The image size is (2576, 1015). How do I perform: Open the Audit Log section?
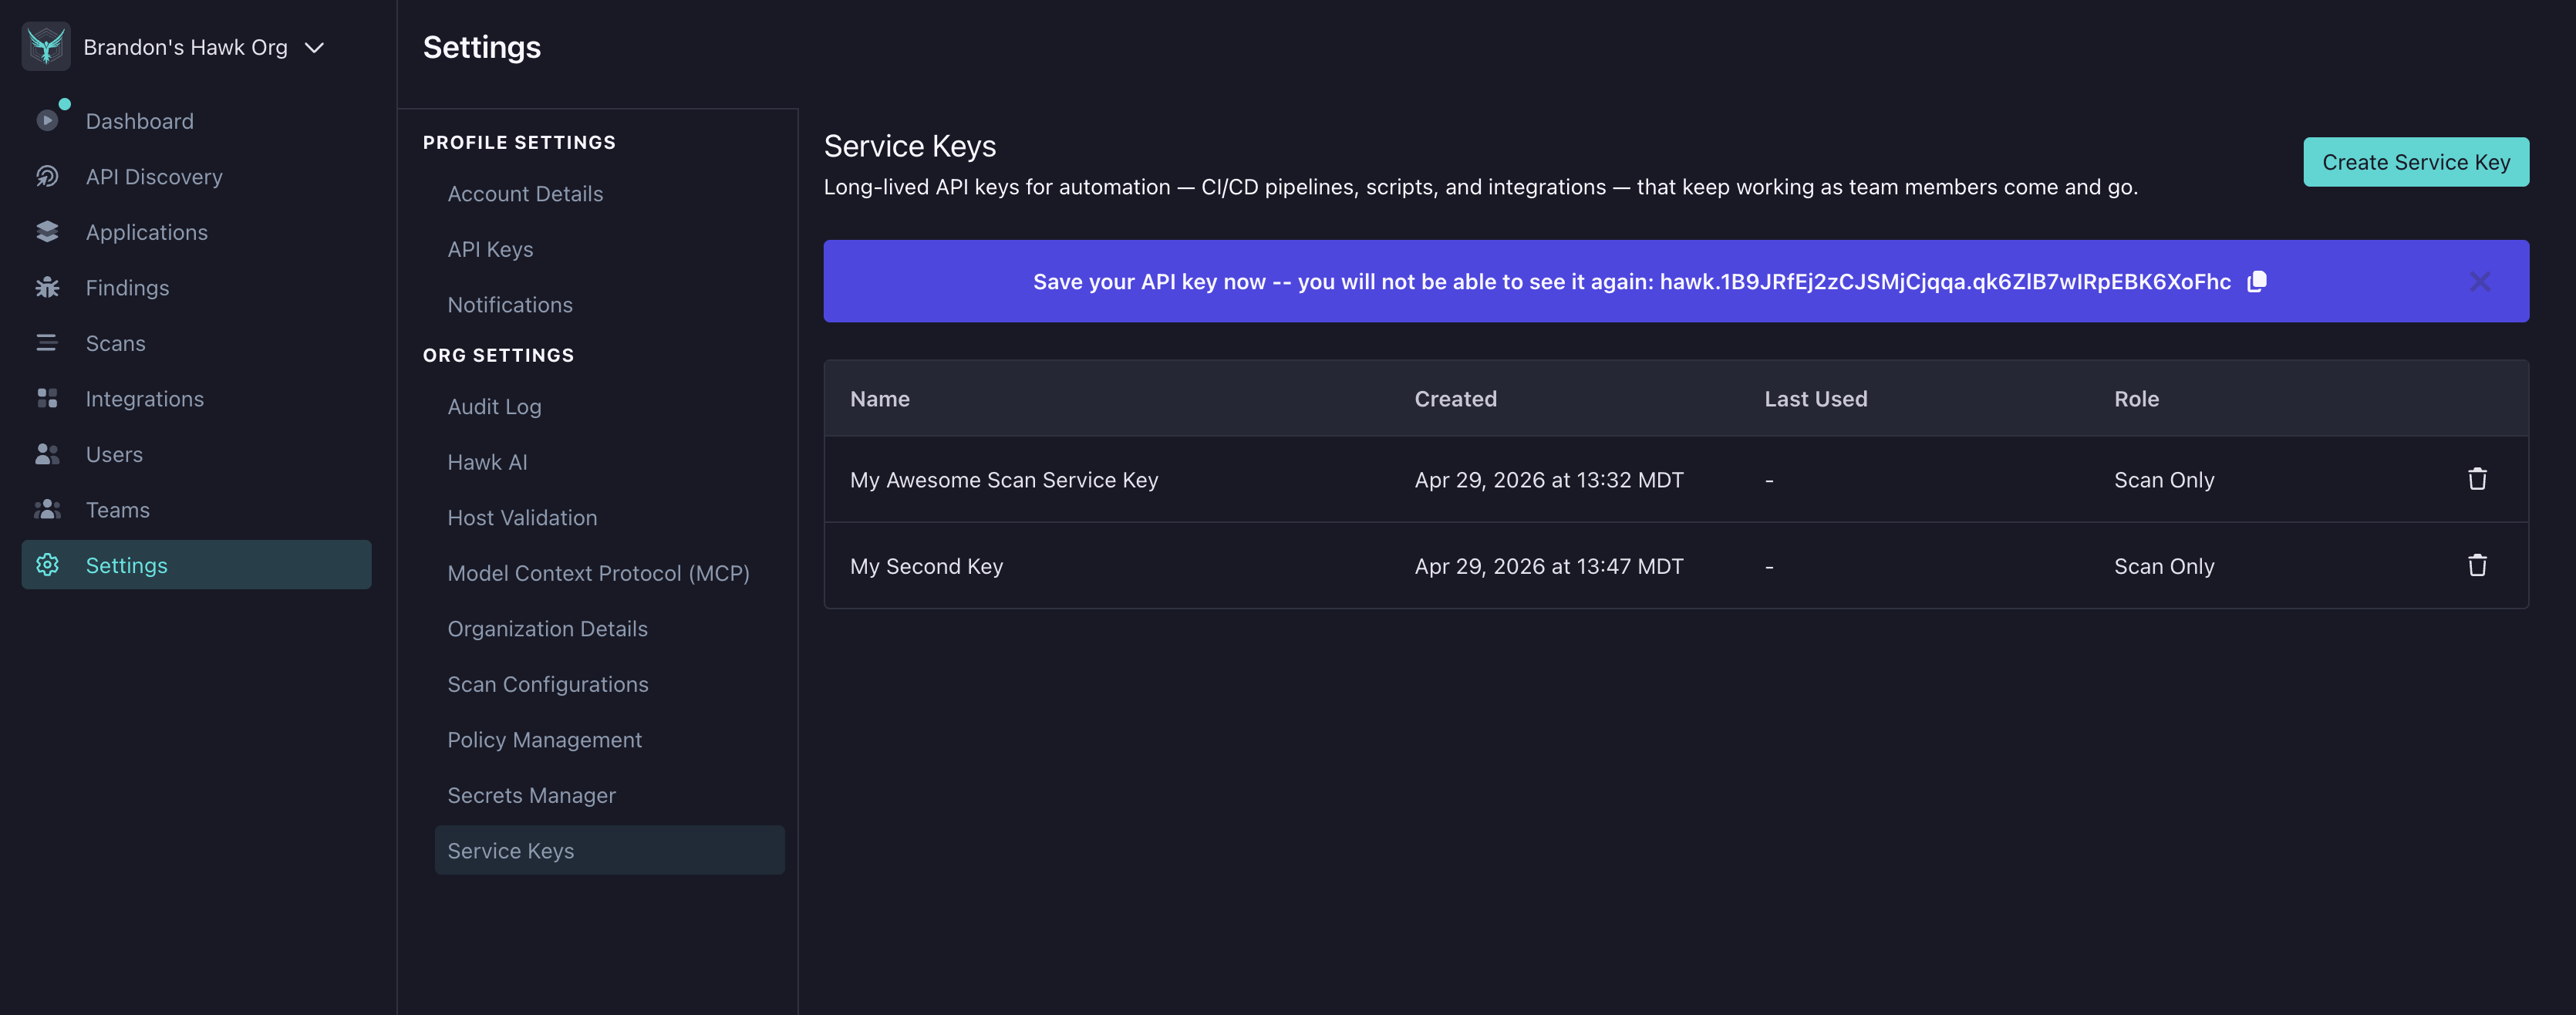(494, 407)
